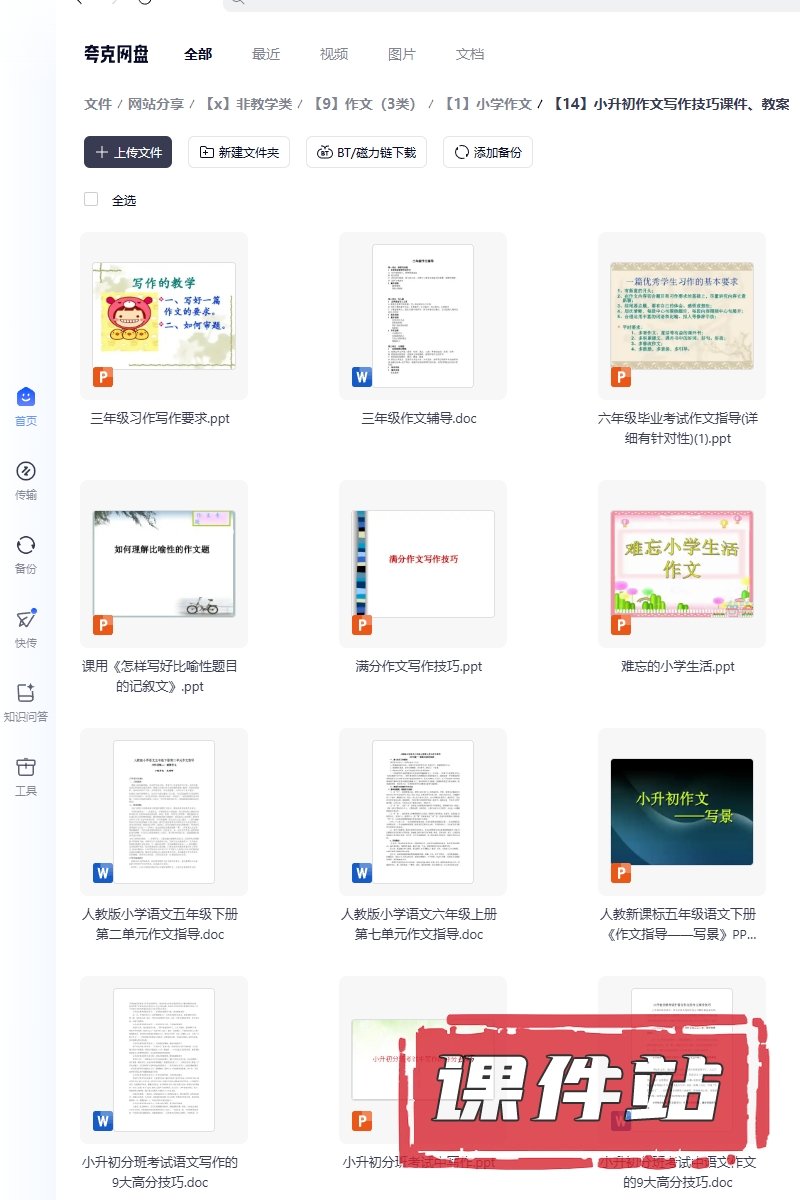Screen dimensions: 800x1200
Task: Click the 新建文件夹 button
Action: point(240,152)
